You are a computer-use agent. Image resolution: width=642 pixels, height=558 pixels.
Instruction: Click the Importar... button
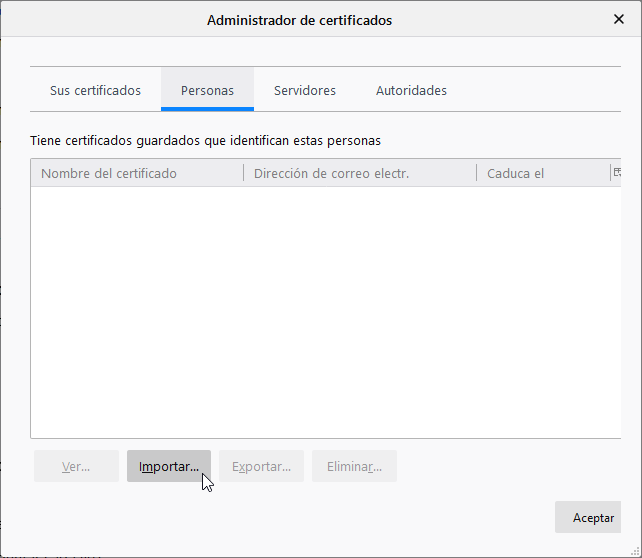point(169,466)
